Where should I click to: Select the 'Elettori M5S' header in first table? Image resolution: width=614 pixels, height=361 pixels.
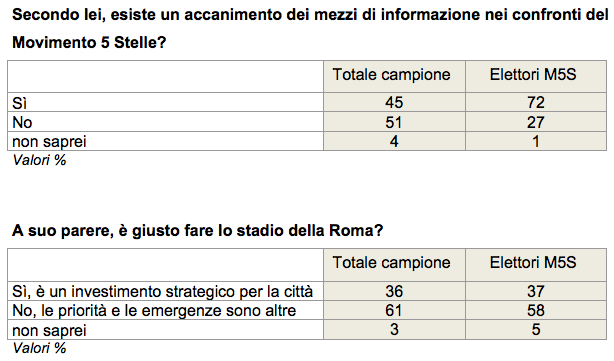tap(533, 74)
